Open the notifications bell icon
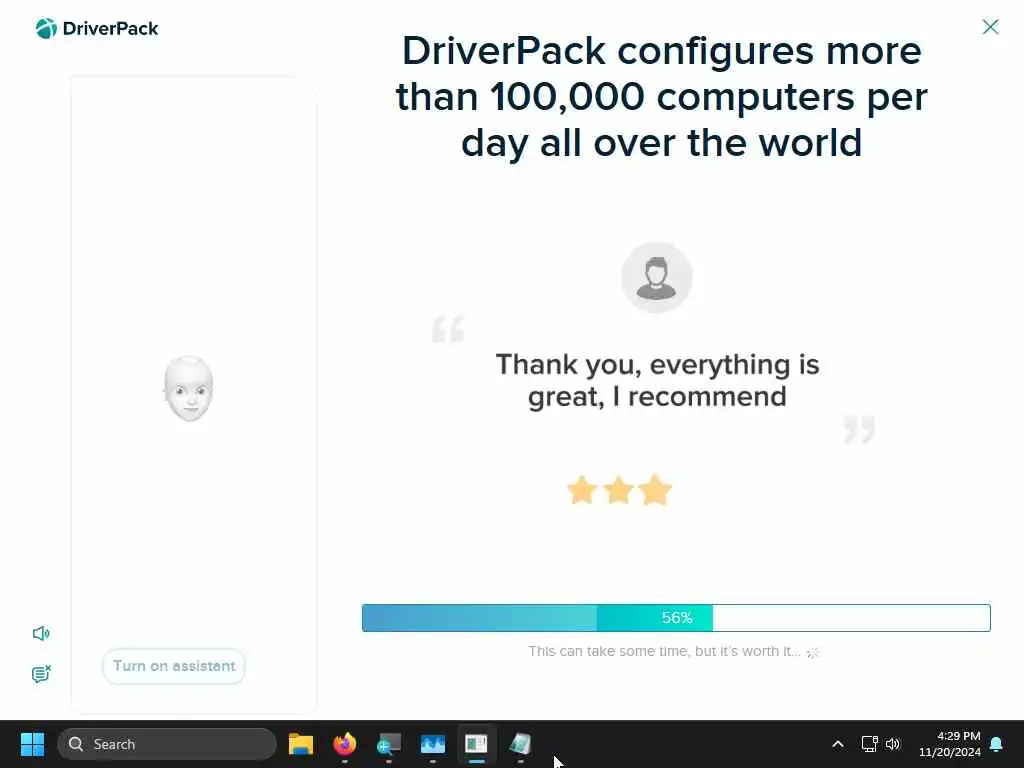 (997, 744)
